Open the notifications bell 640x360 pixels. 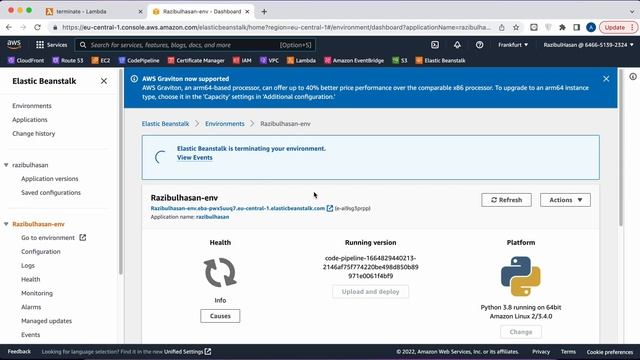click(x=457, y=45)
